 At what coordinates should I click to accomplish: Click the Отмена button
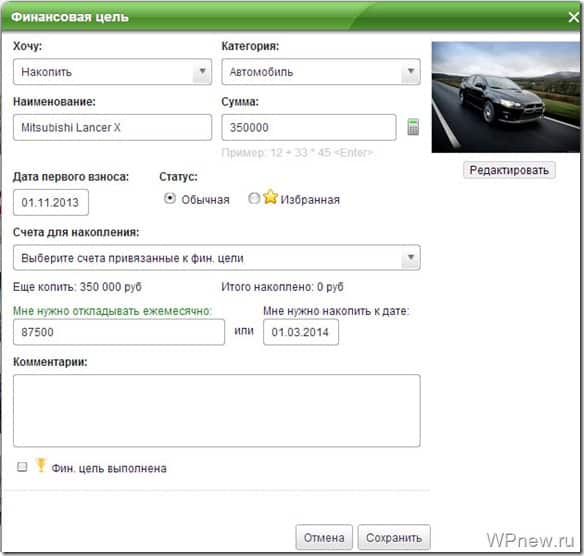point(324,537)
